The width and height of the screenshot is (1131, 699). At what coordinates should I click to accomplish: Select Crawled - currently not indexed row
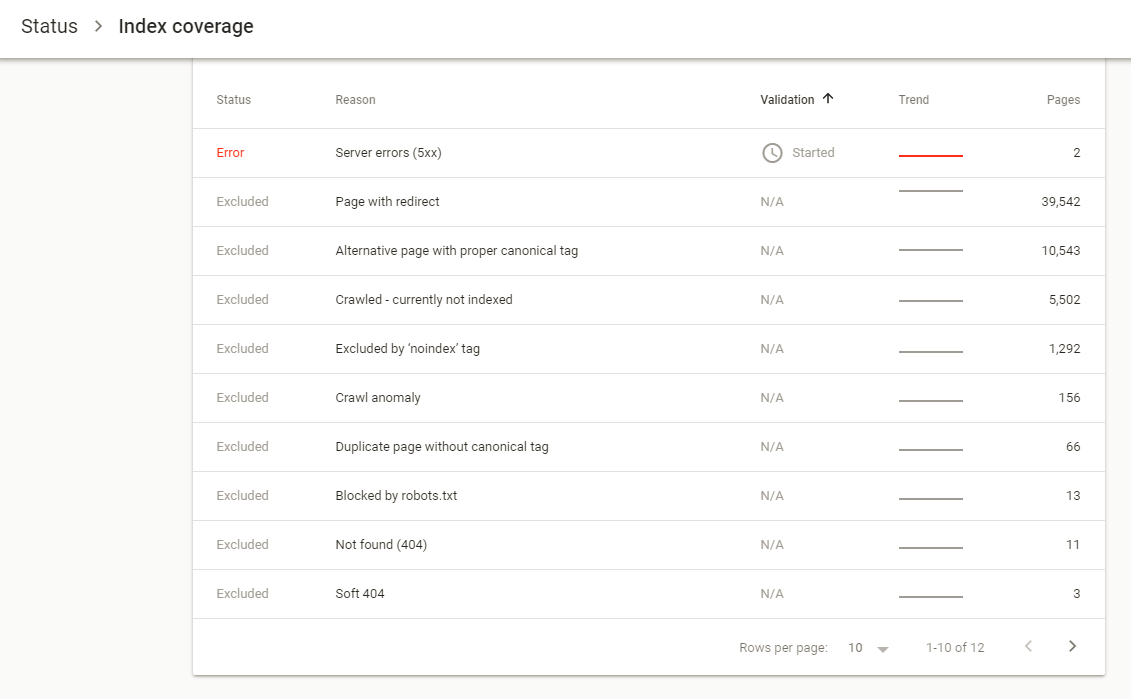[x=423, y=300]
